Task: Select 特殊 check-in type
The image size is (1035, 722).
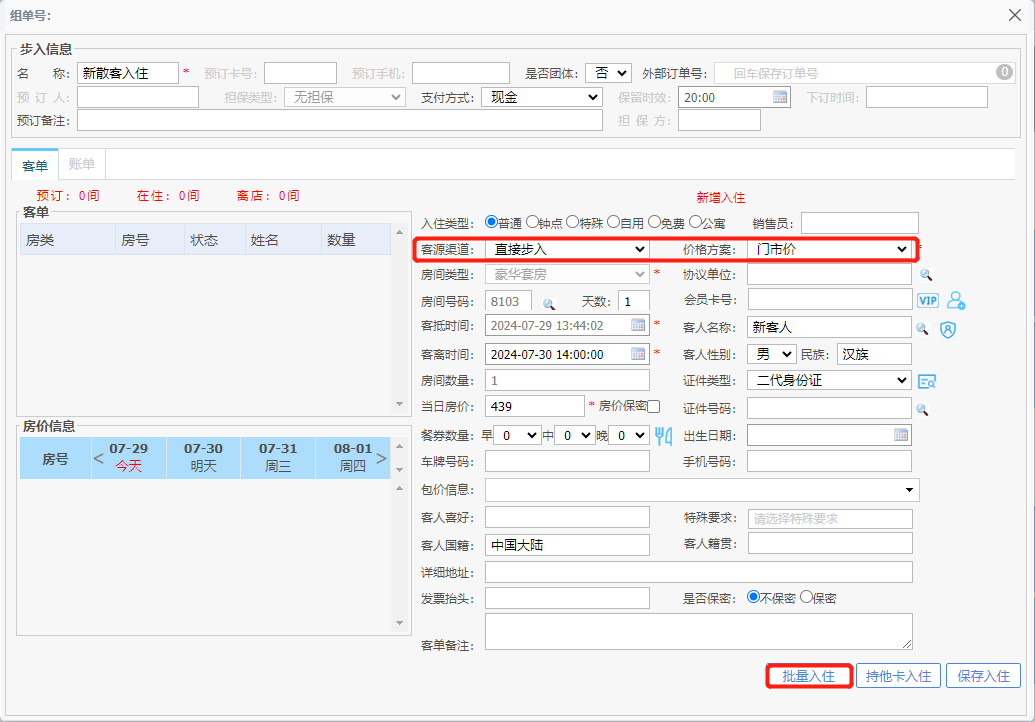Action: pyautogui.click(x=573, y=222)
